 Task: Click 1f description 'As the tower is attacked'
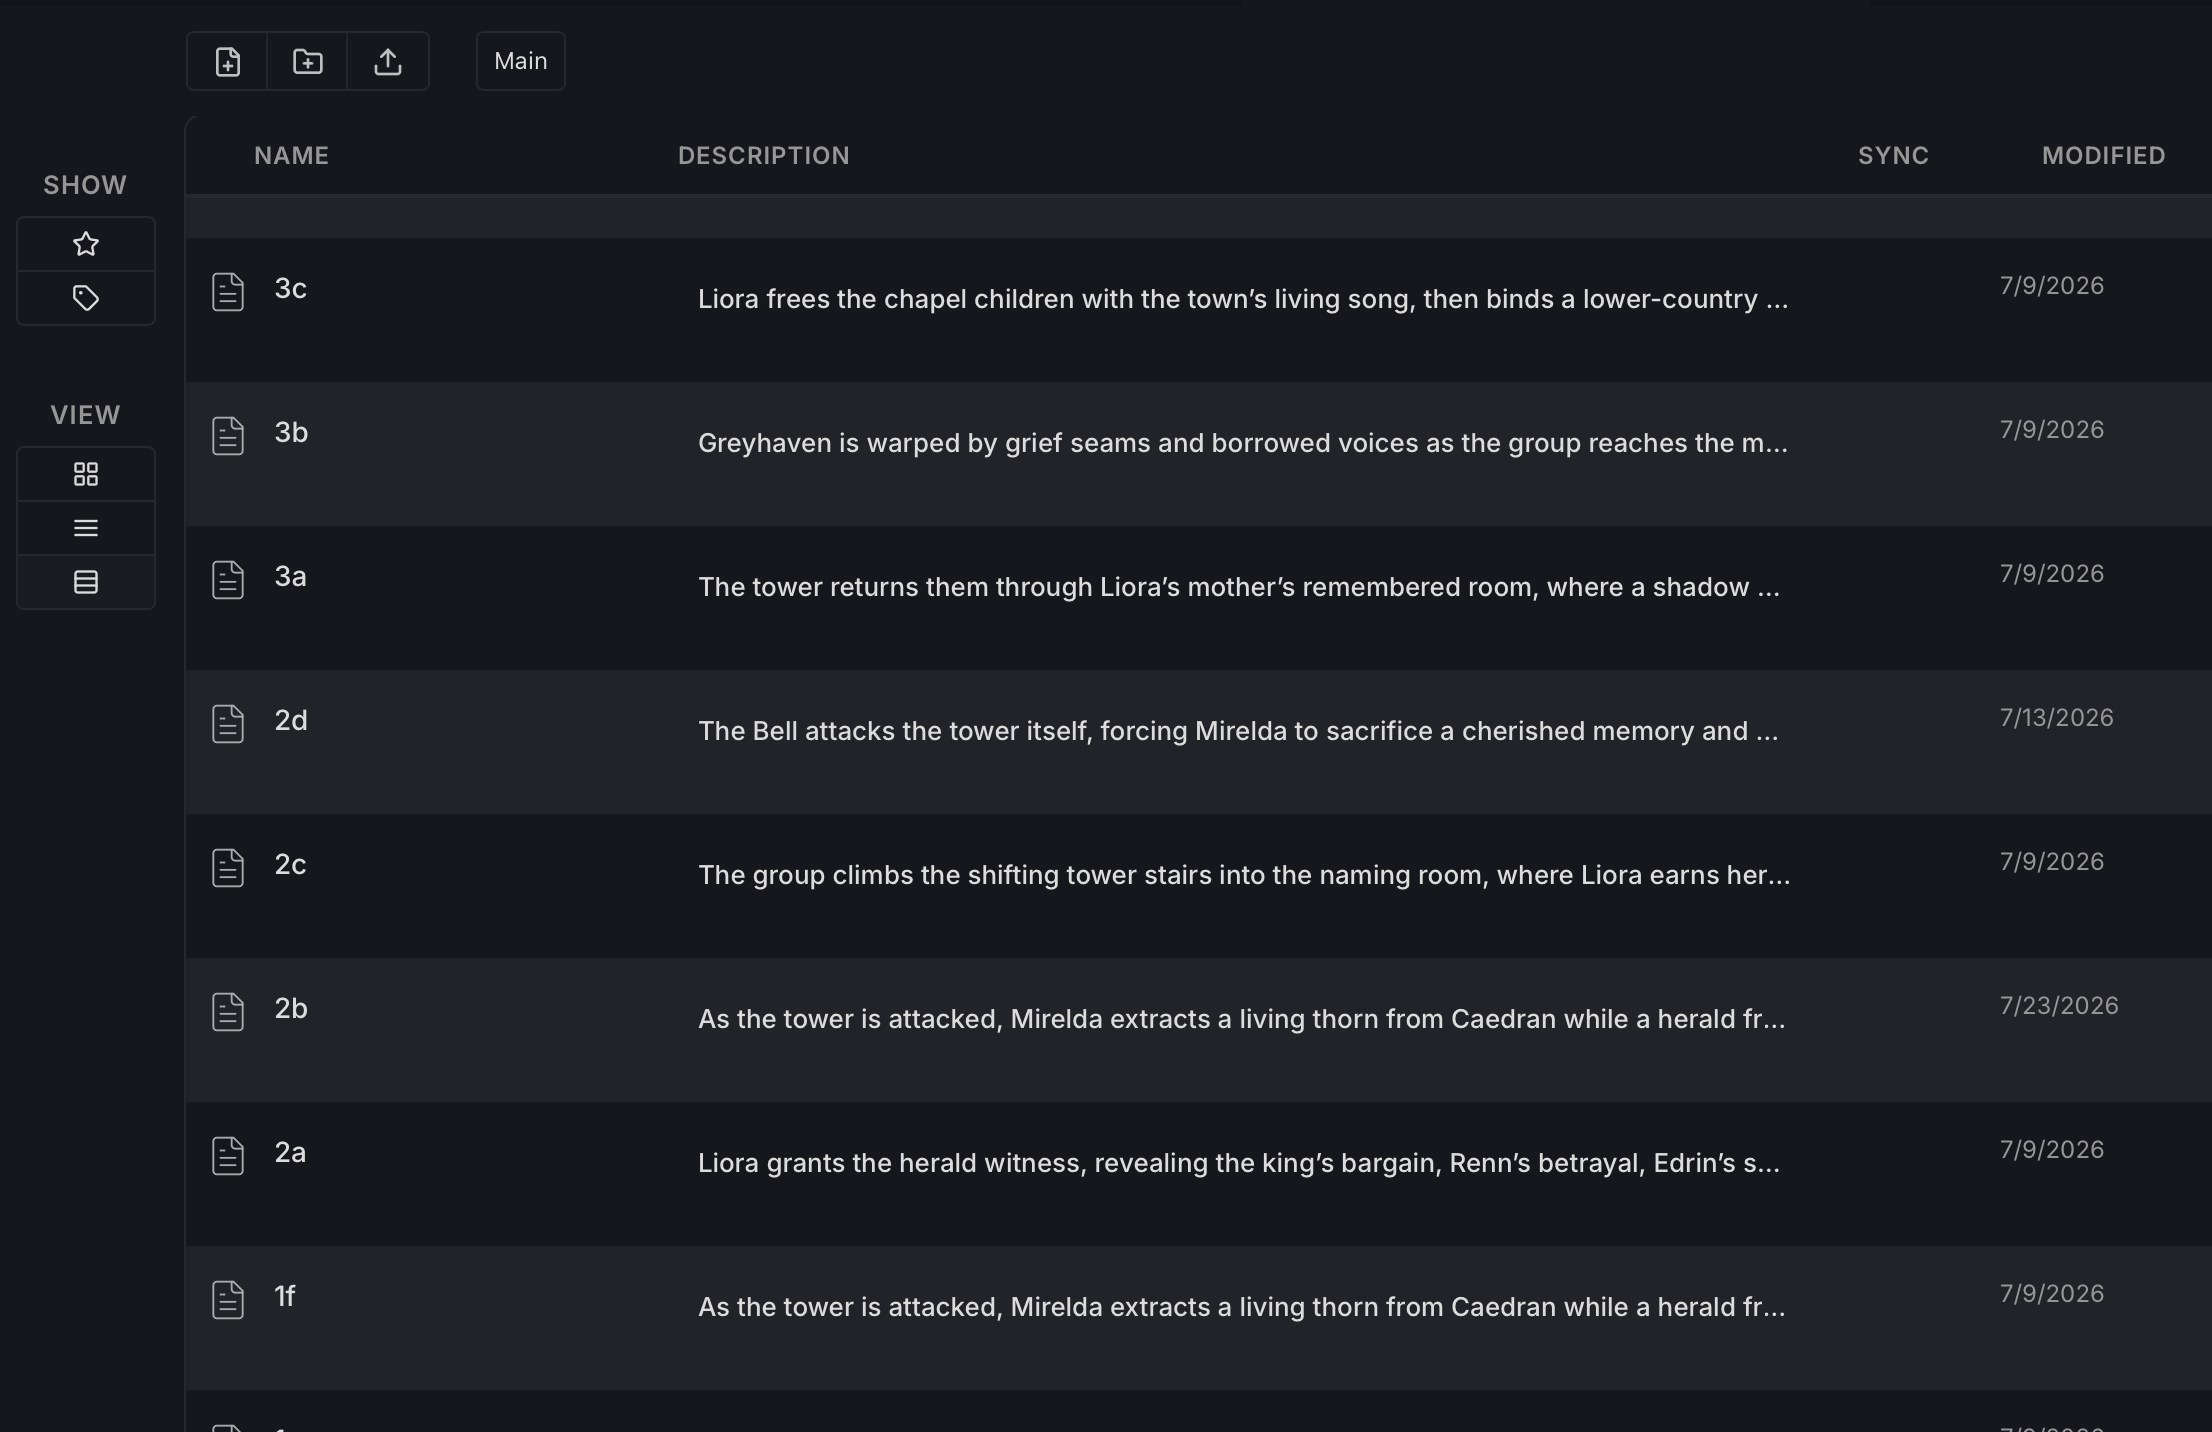1241,1307
